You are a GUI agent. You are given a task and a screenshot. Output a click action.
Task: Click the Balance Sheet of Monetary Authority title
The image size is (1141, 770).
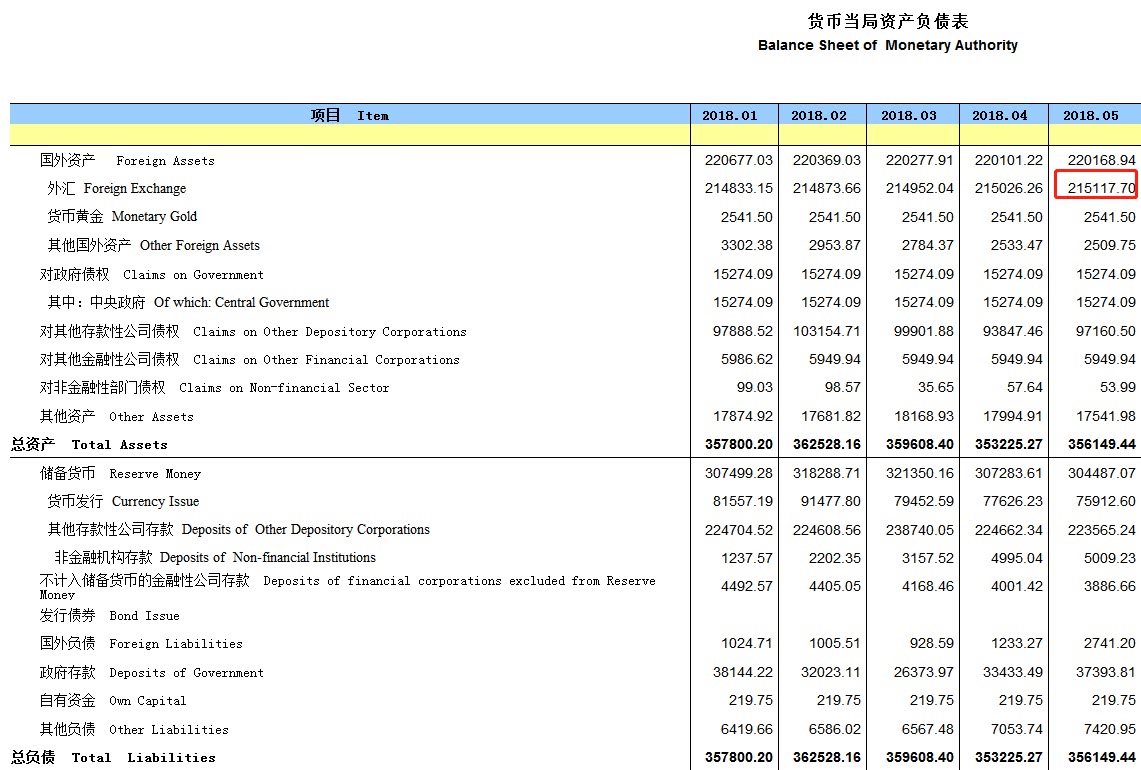coord(887,45)
